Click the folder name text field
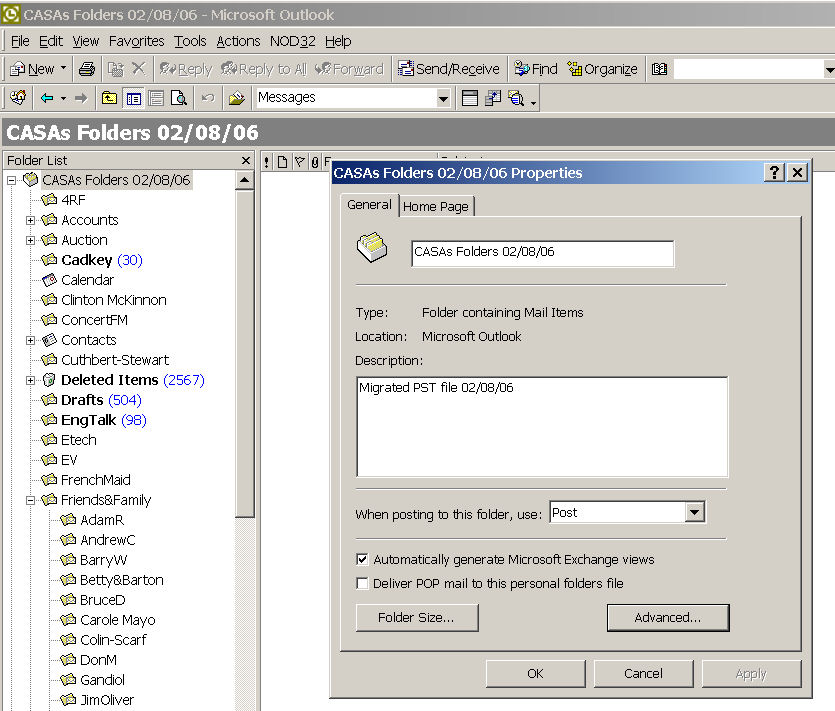 542,253
